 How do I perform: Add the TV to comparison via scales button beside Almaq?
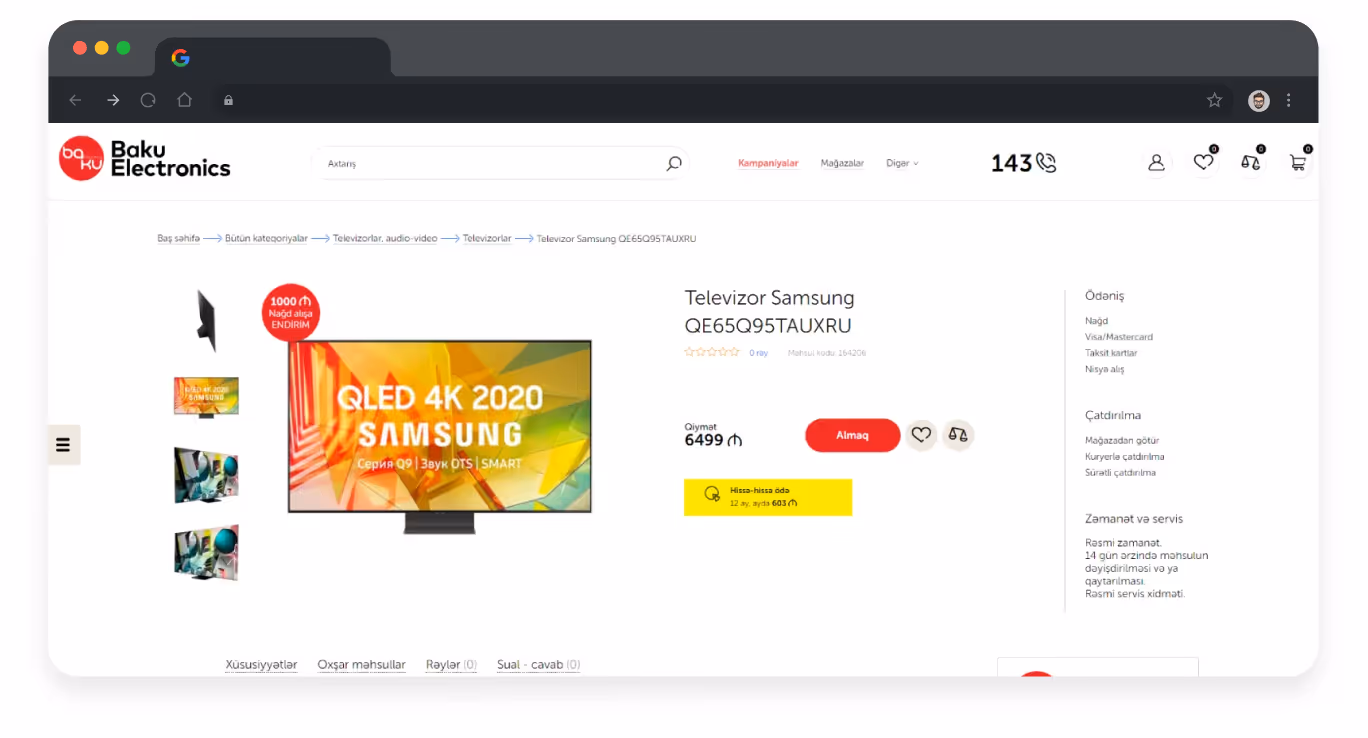[958, 435]
